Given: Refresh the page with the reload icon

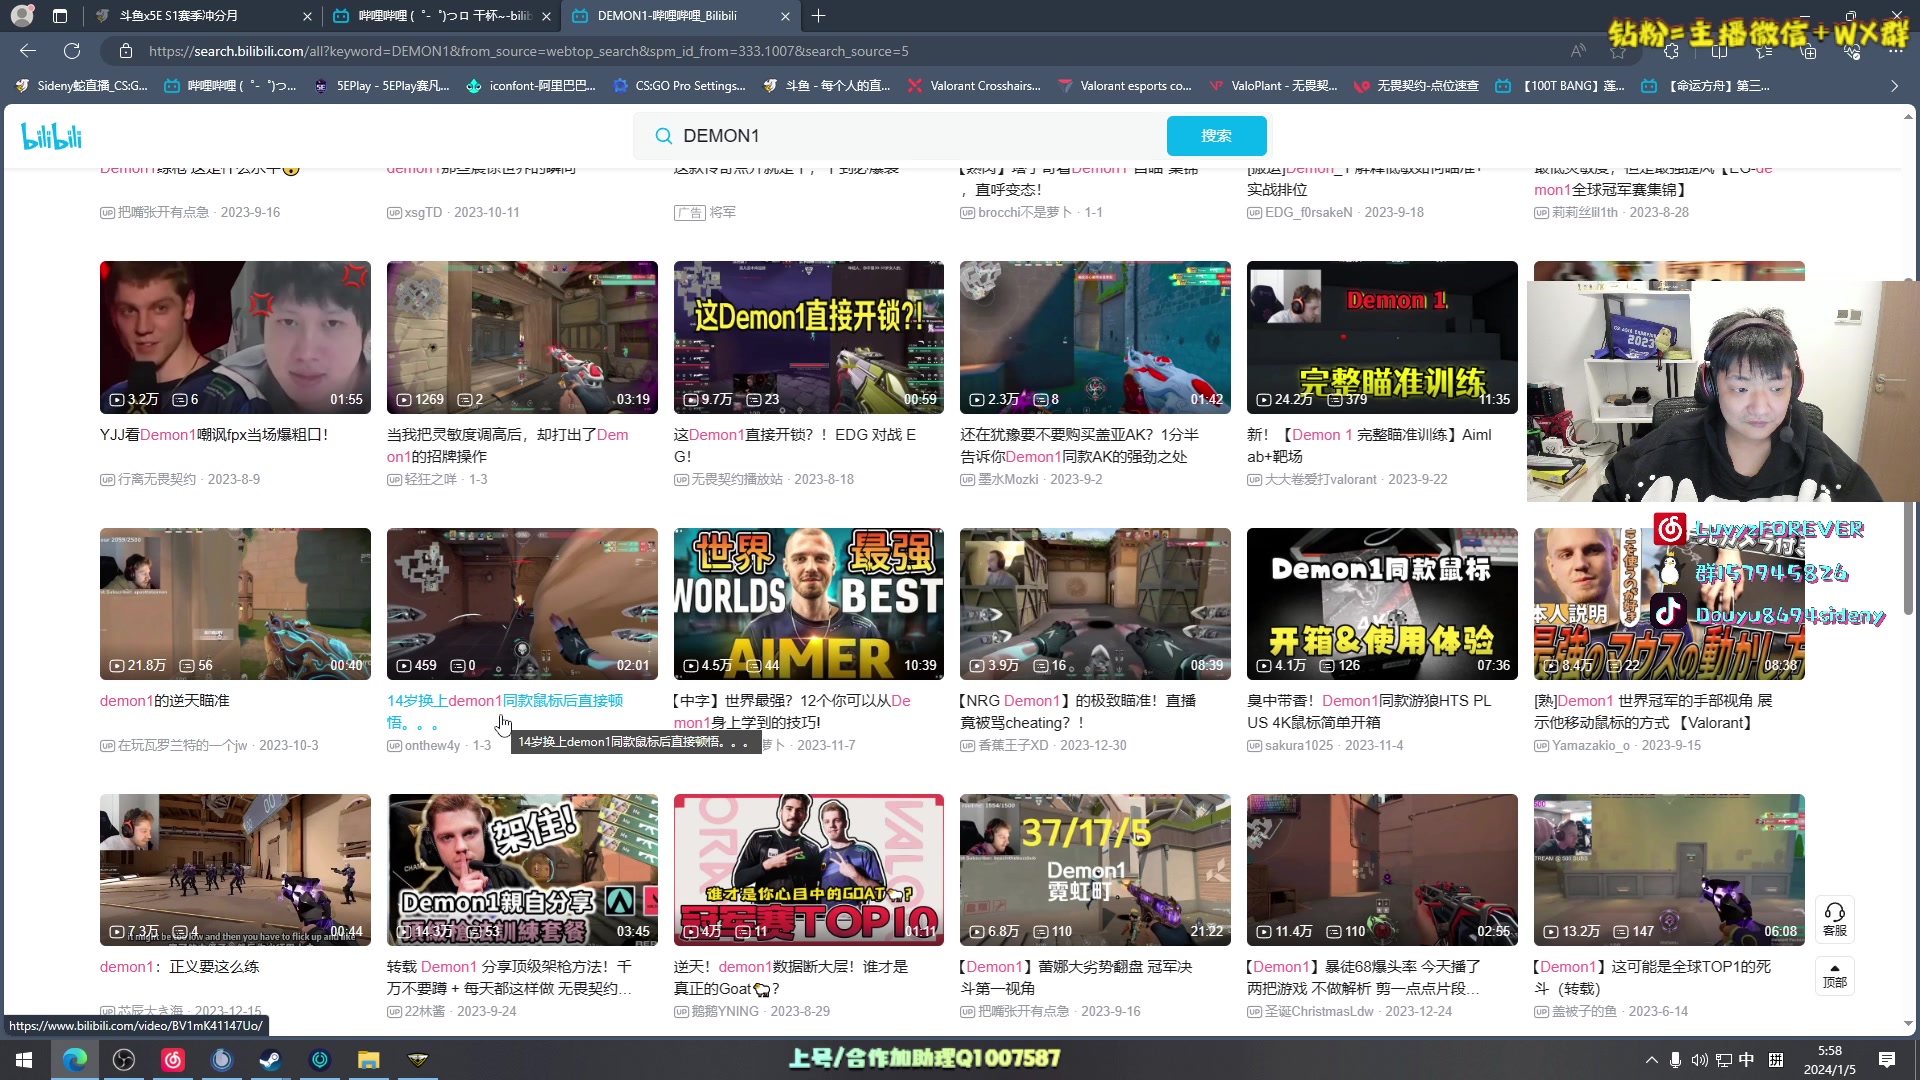Looking at the screenshot, I should click(x=72, y=51).
